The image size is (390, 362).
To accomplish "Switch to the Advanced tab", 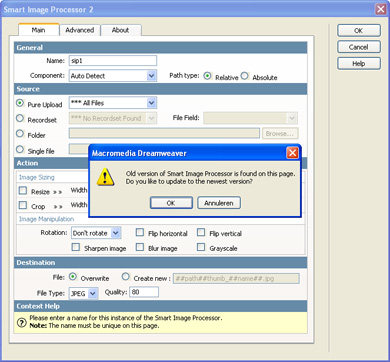I will tap(80, 30).
